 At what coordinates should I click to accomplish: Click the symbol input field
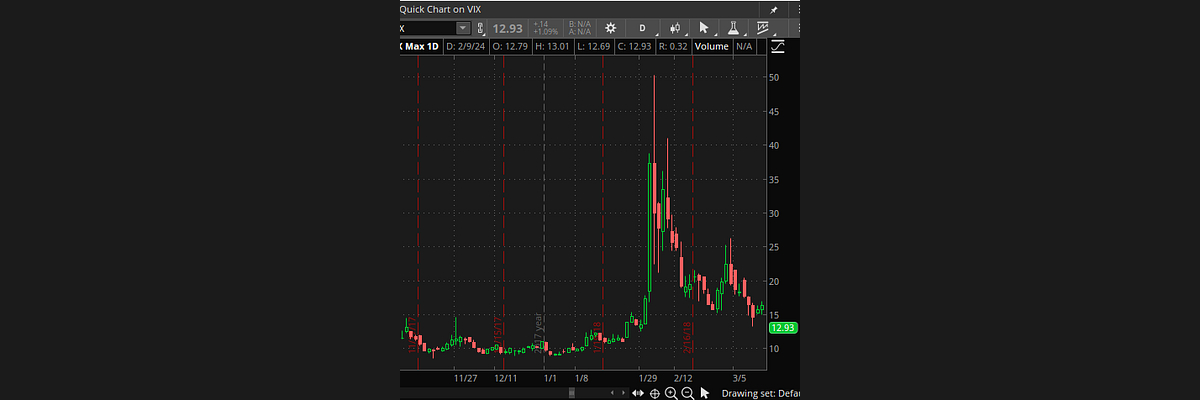click(x=428, y=28)
